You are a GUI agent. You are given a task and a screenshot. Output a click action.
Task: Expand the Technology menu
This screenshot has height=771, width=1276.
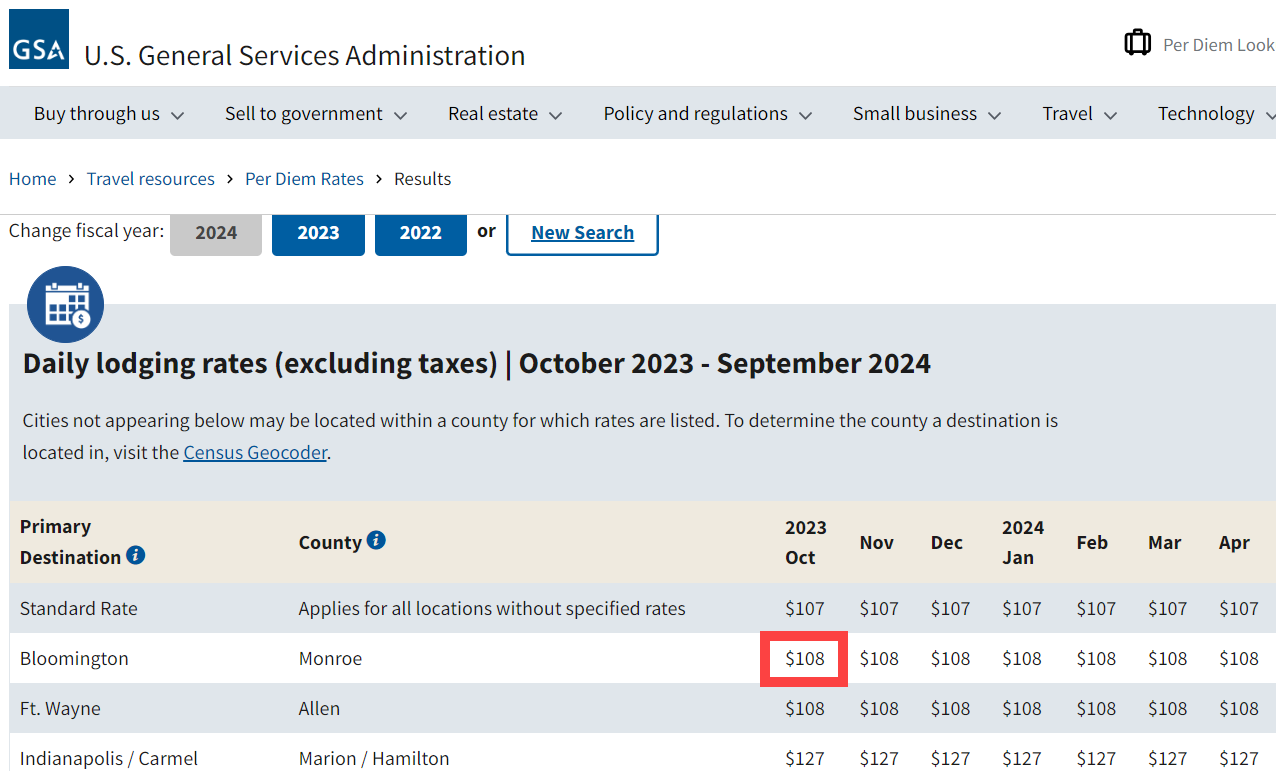pyautogui.click(x=1212, y=114)
